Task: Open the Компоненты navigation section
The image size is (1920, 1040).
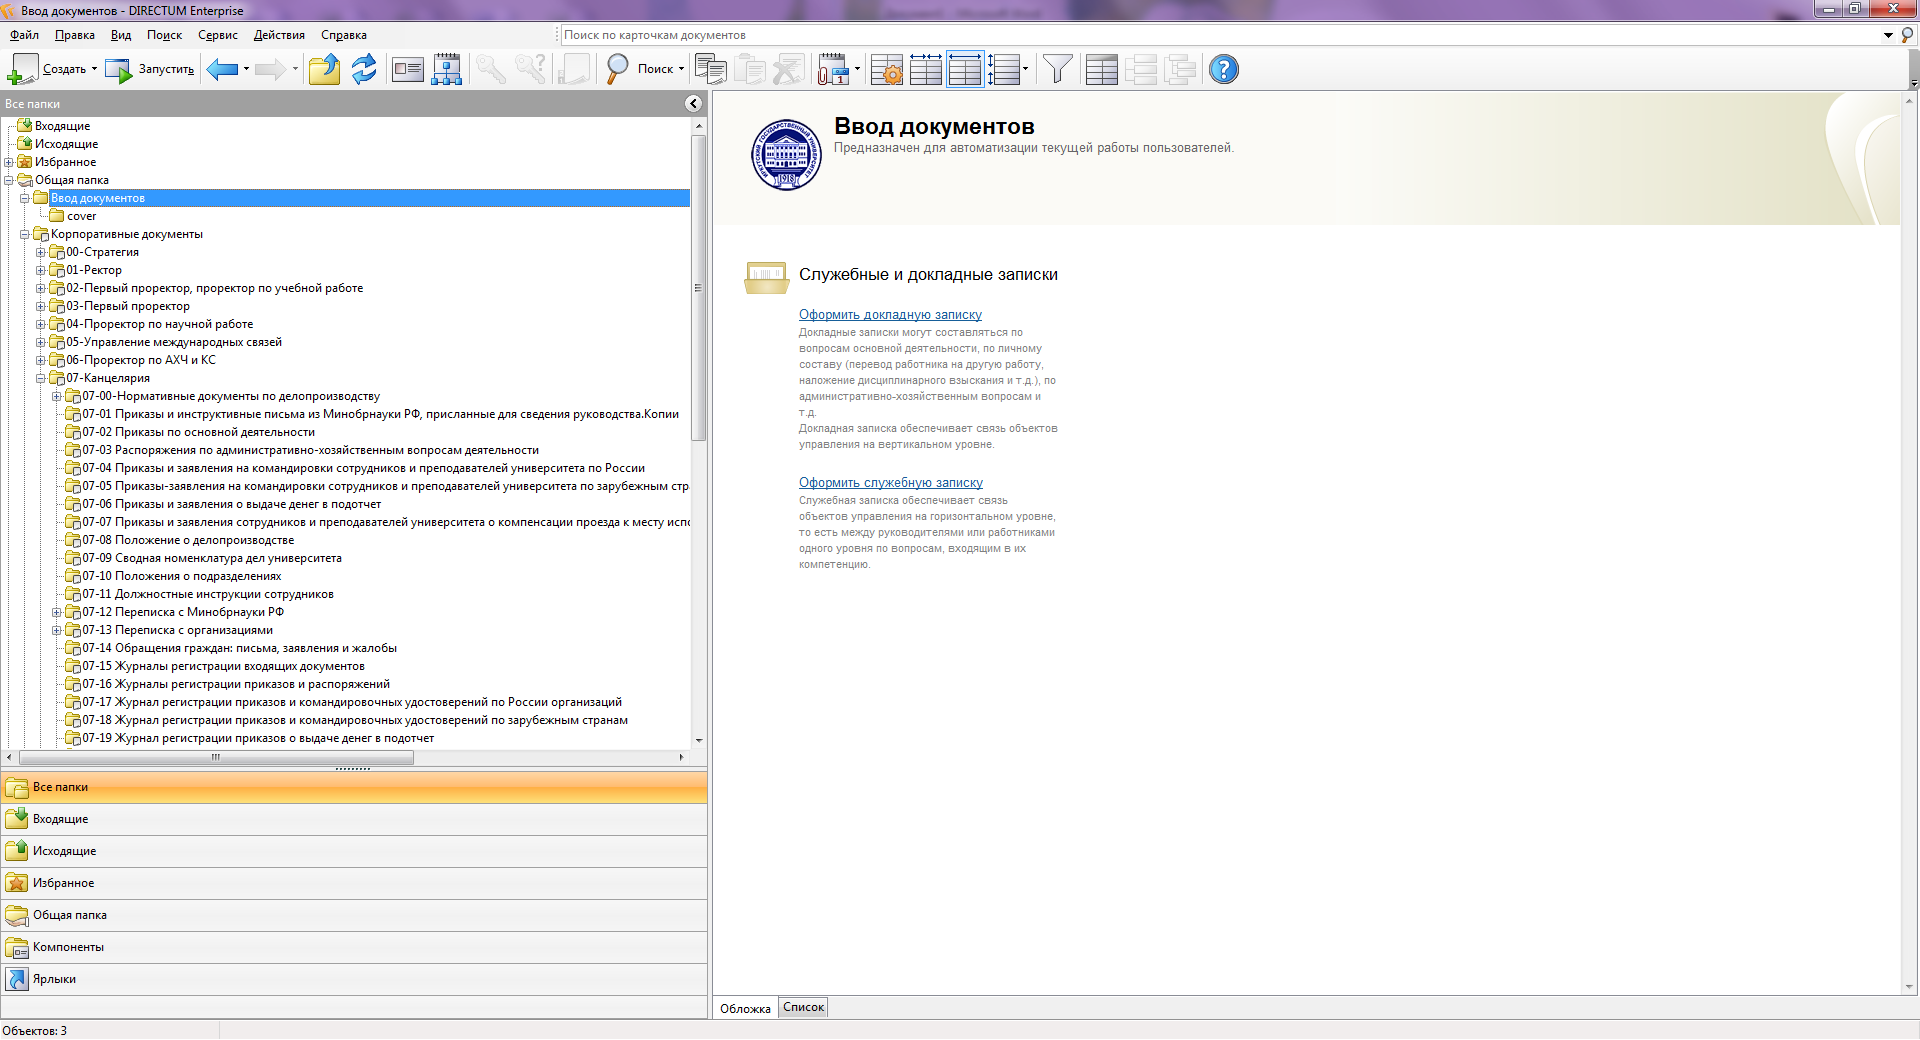Action: (68, 947)
